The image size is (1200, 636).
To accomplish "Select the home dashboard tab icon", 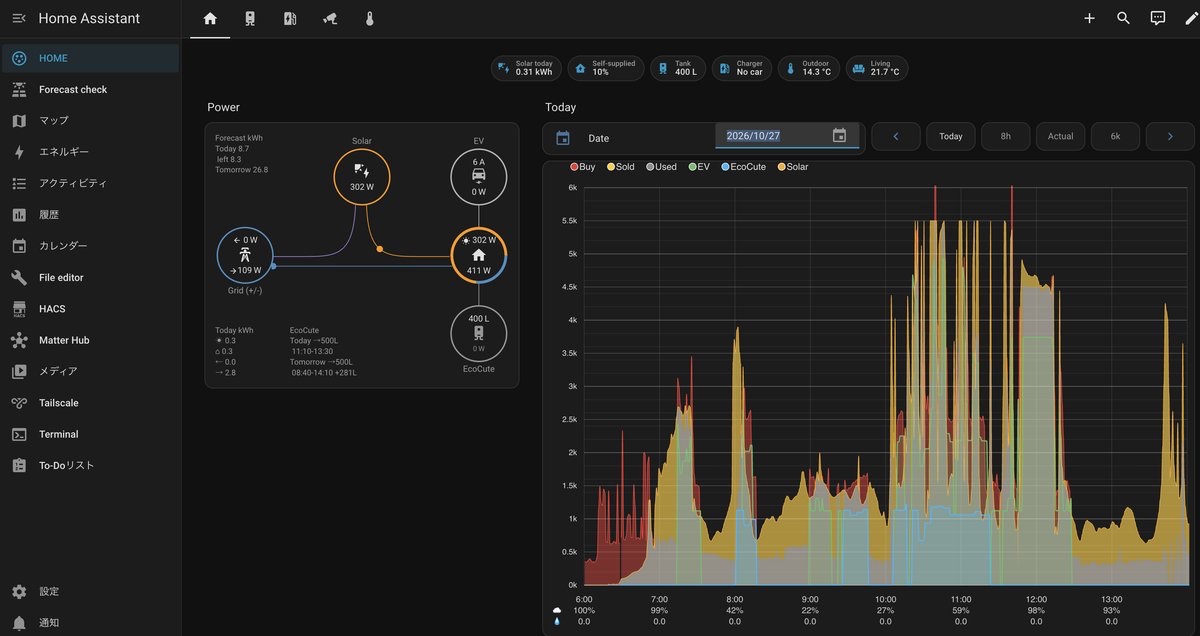I will [210, 19].
